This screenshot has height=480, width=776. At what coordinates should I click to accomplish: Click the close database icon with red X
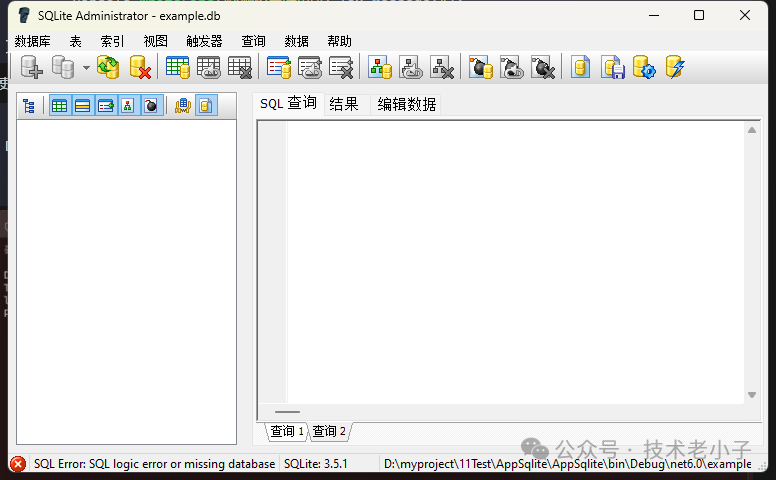tap(140, 67)
